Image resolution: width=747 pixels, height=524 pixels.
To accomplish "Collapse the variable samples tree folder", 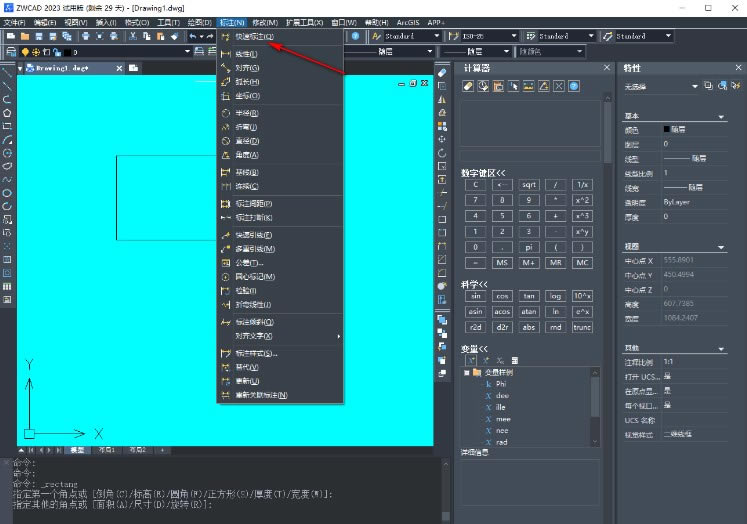I will coord(467,373).
